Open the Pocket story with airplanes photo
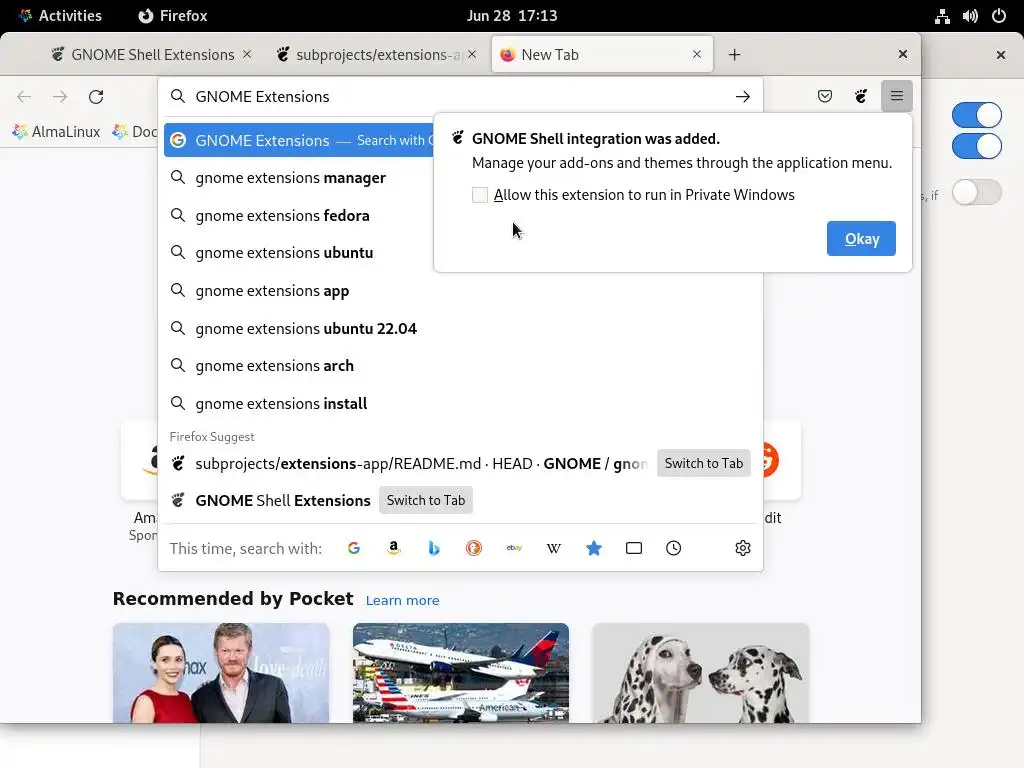This screenshot has height=768, width=1024. coord(460,673)
